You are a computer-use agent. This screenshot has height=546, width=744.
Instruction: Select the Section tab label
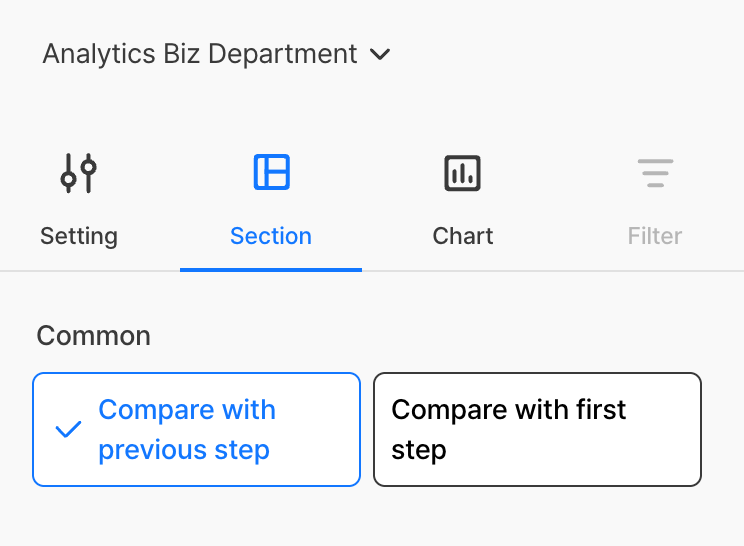[271, 236]
